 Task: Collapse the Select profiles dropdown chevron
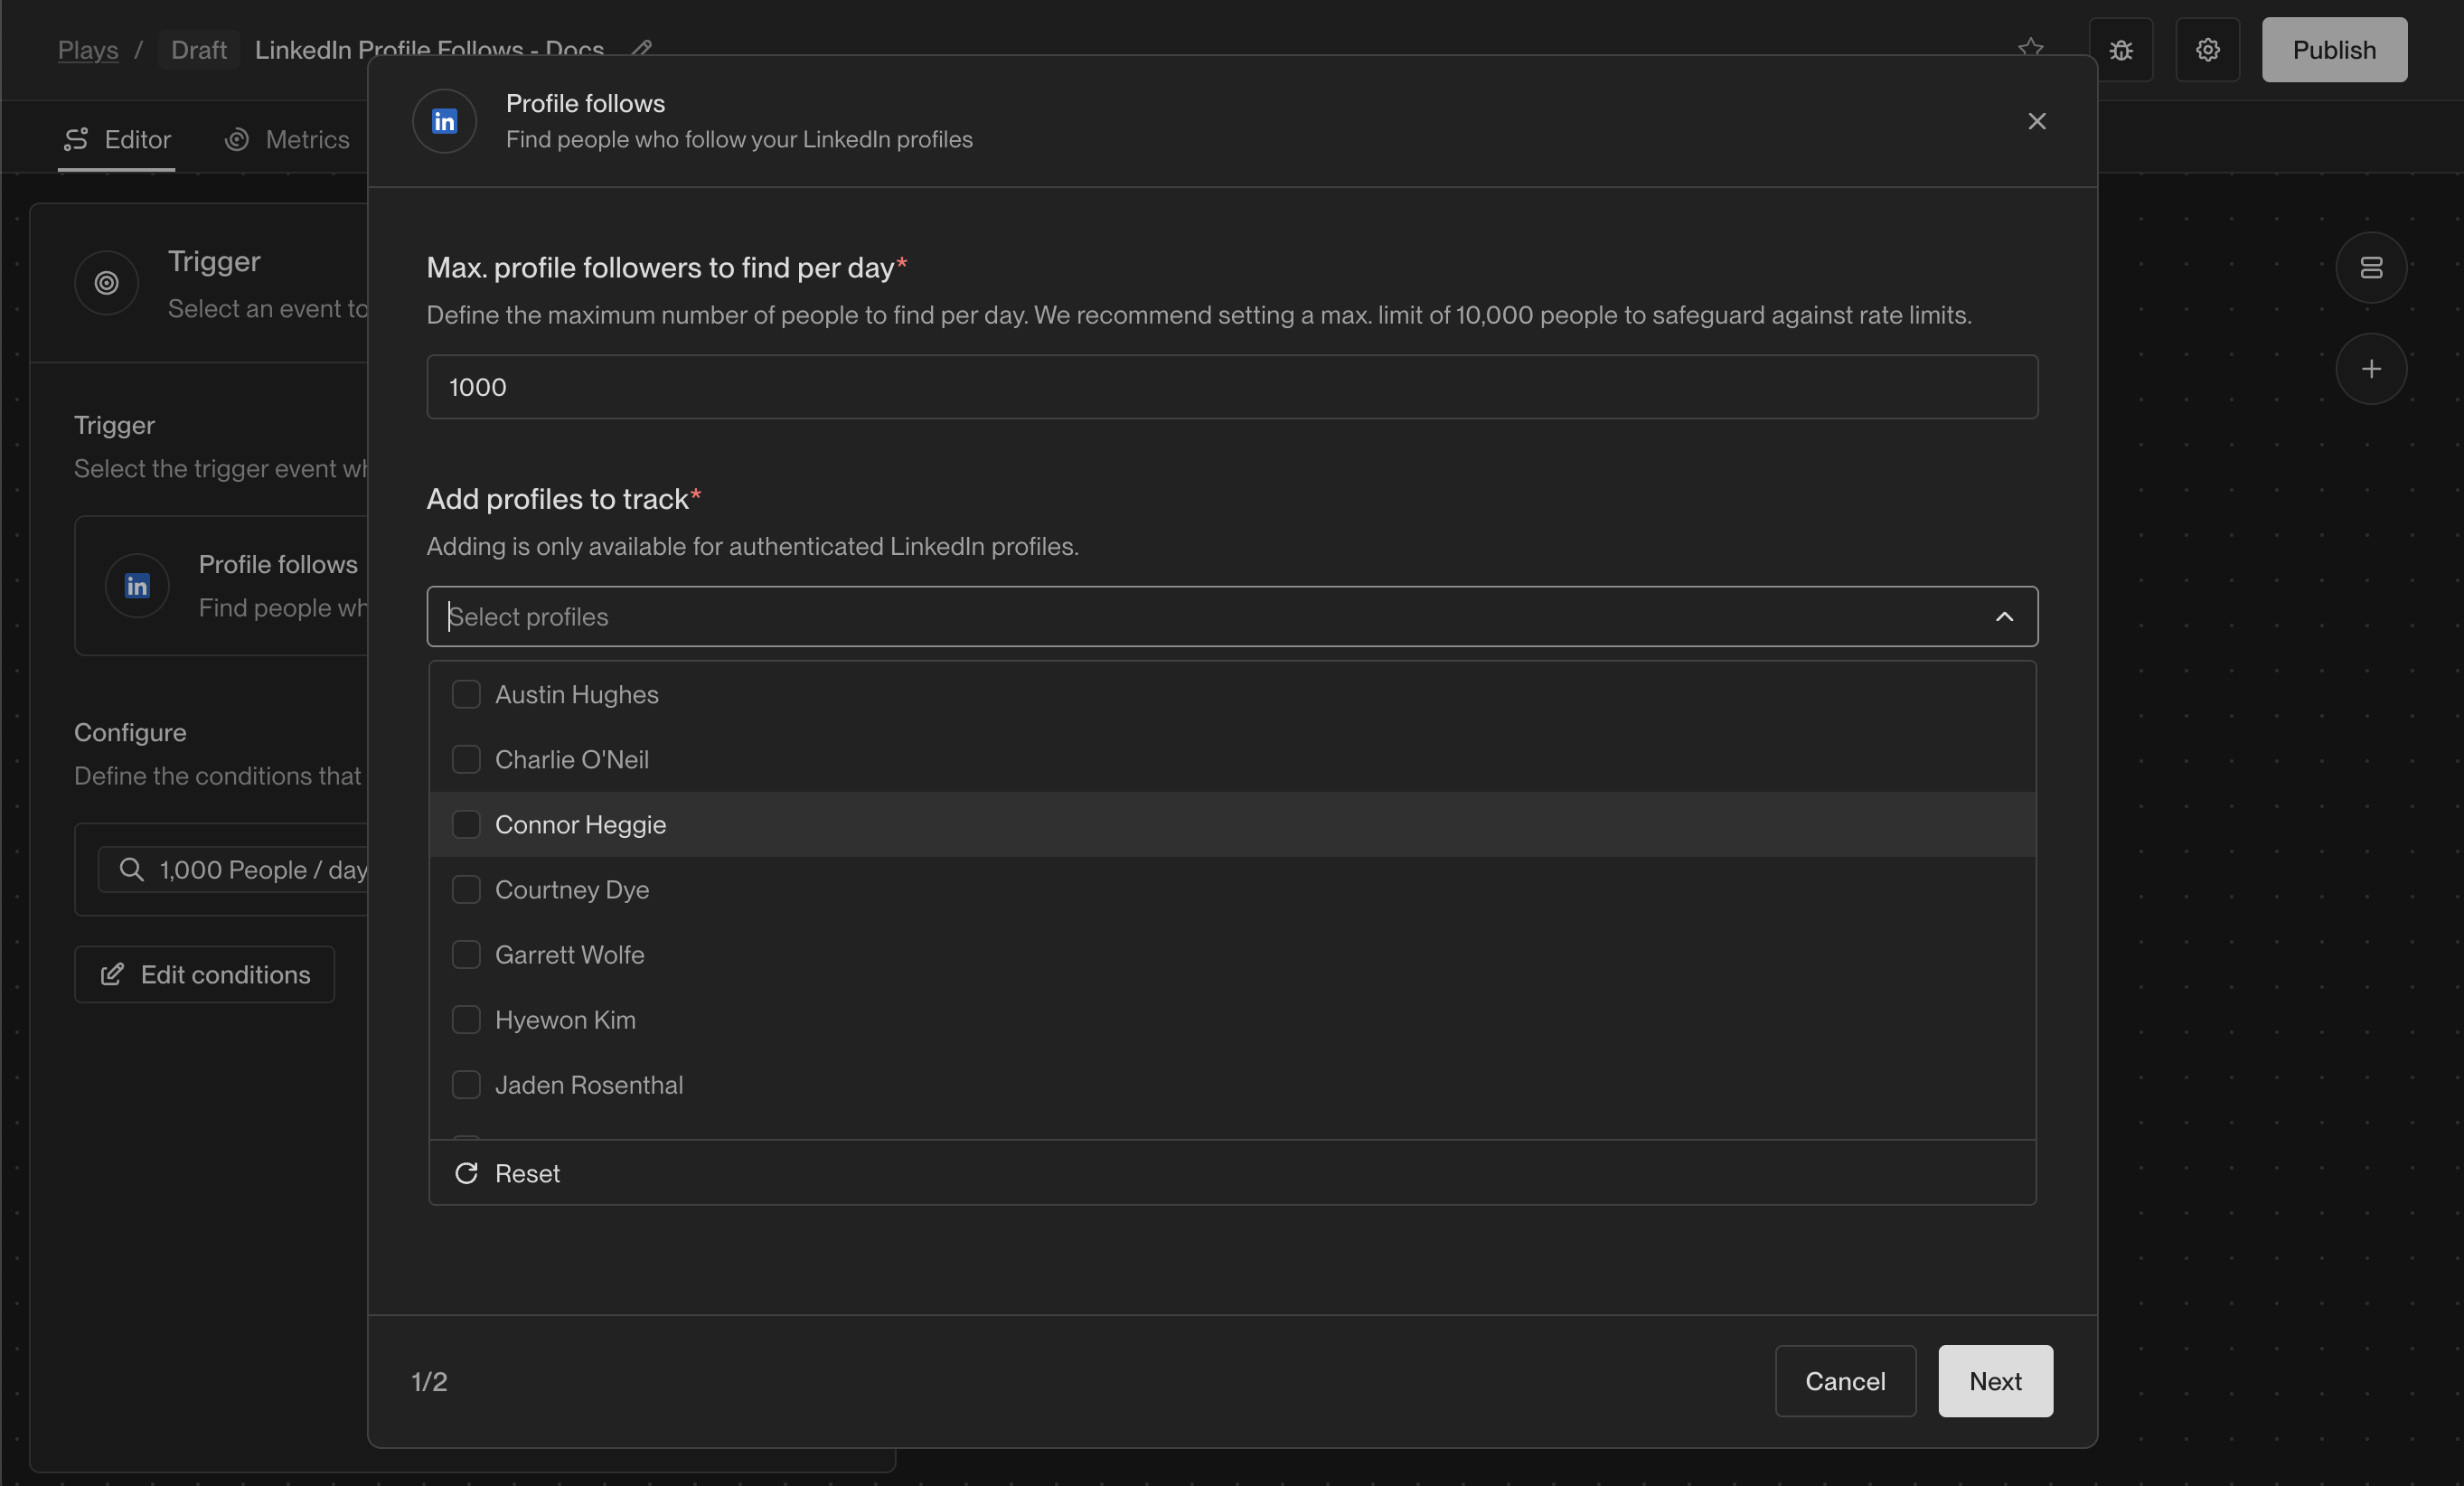pos(2004,617)
